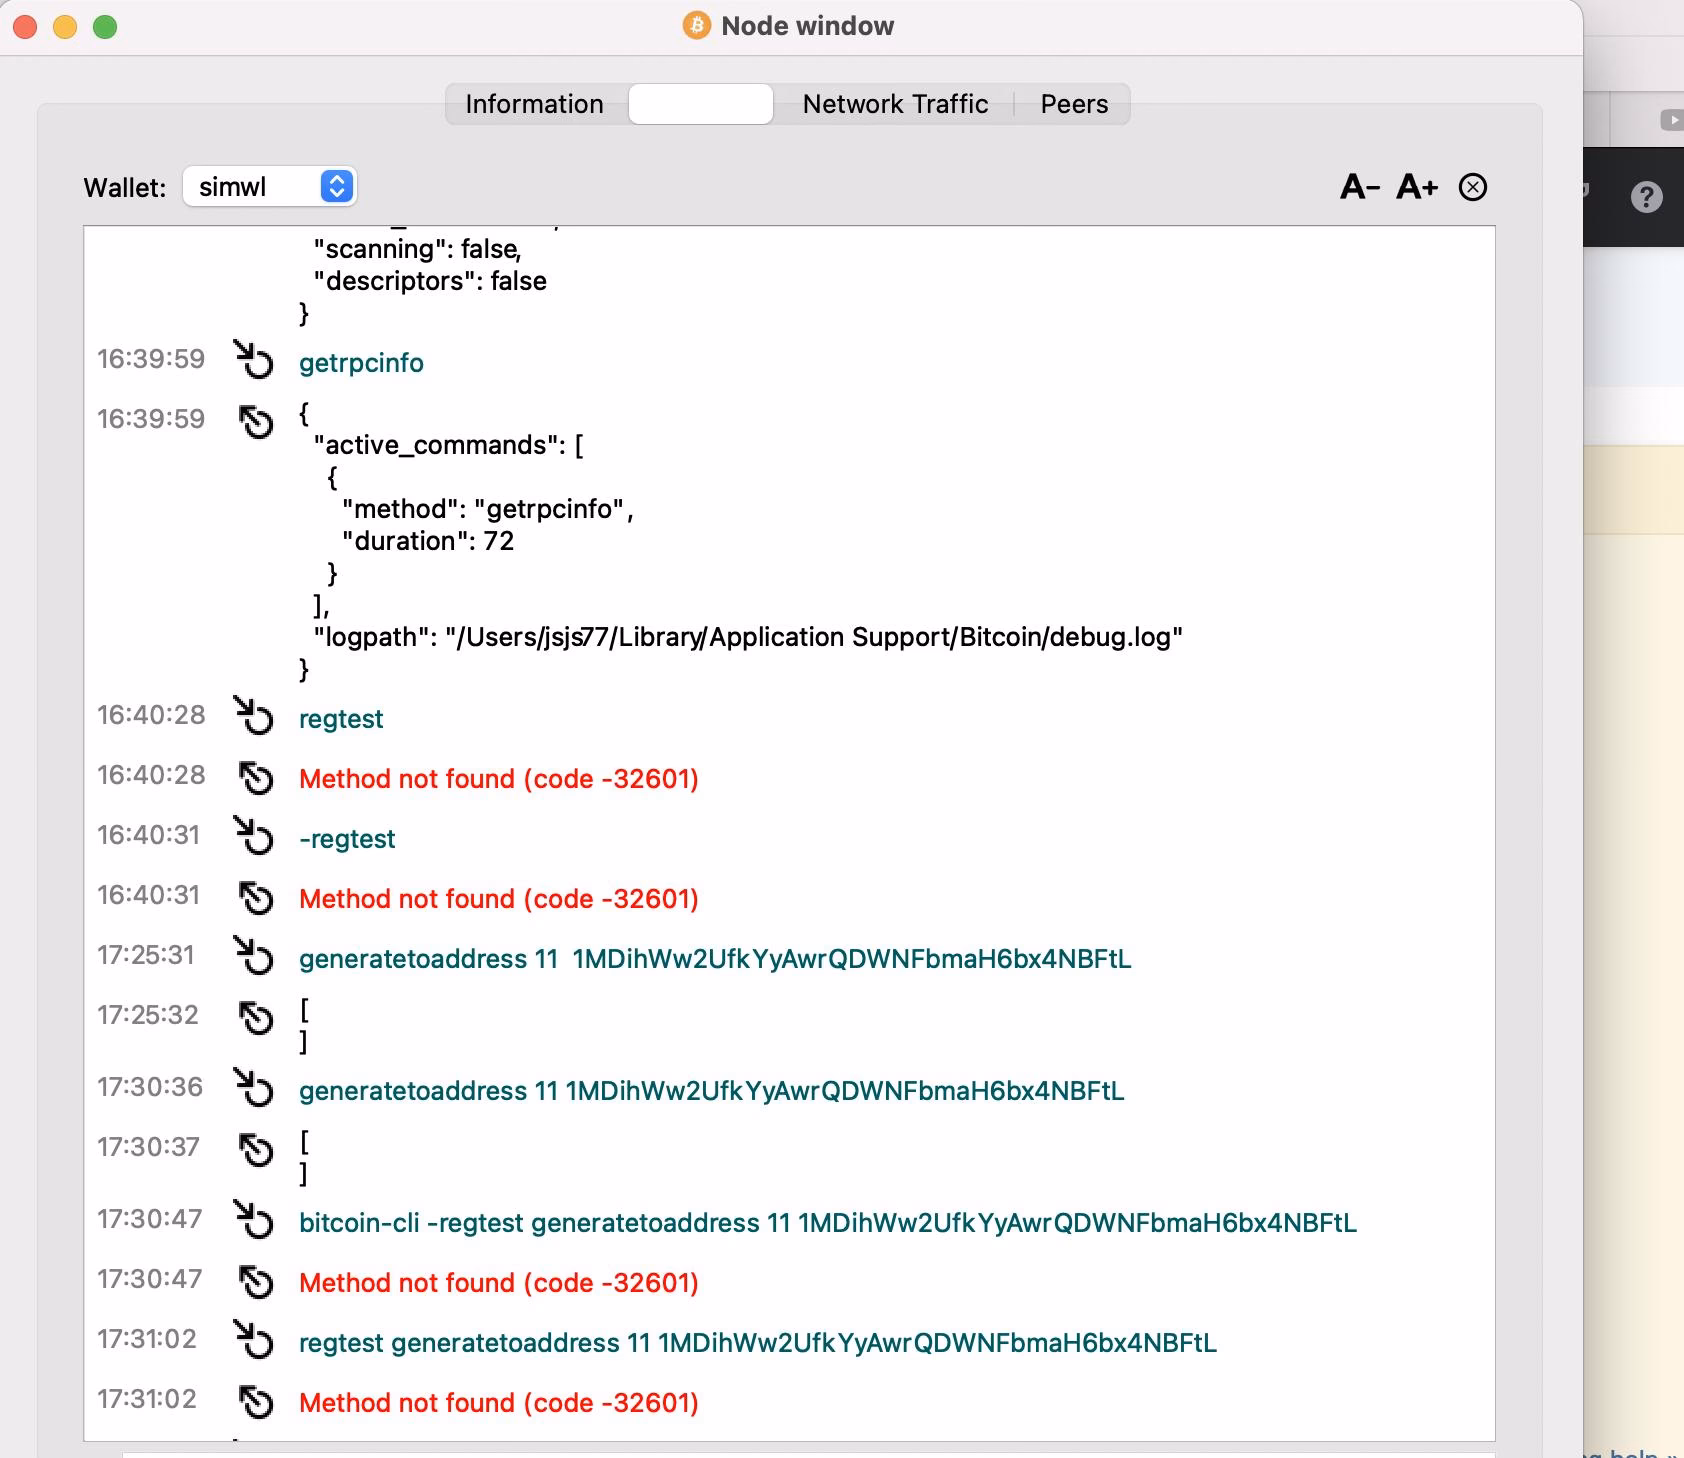Click the Method not found error at 17:31:02

click(498, 1402)
